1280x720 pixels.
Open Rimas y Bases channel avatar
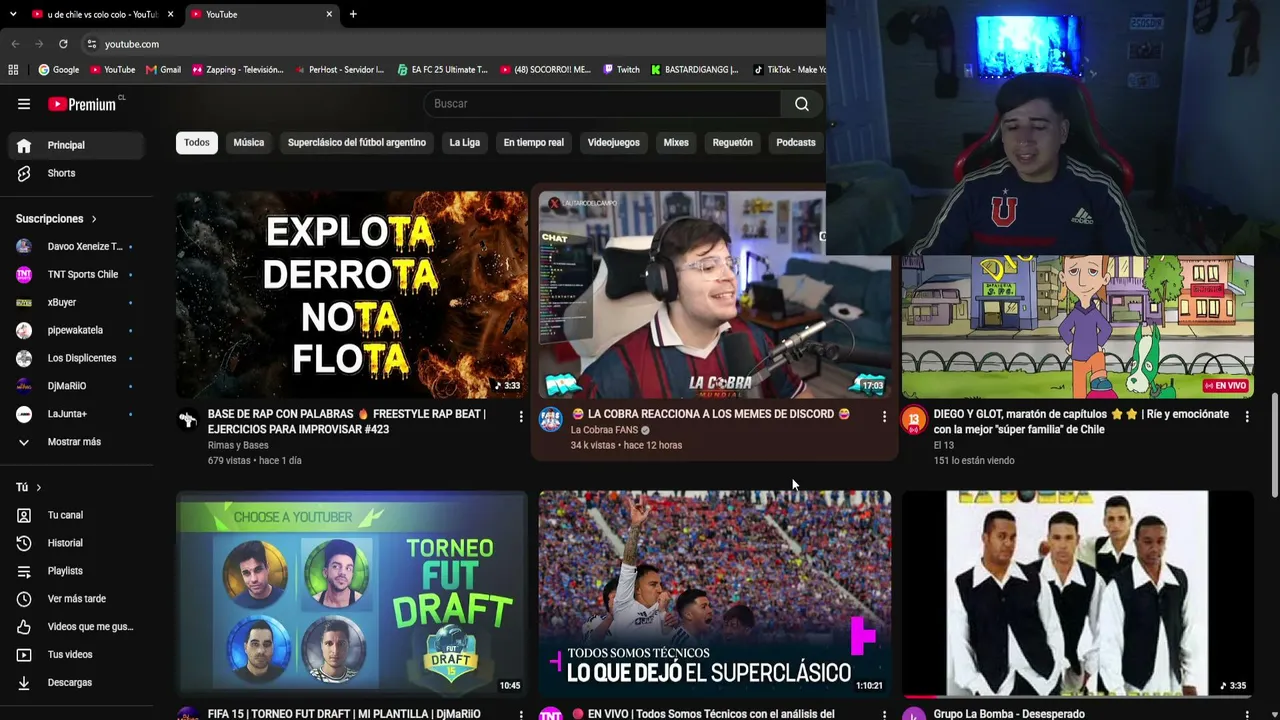click(188, 420)
